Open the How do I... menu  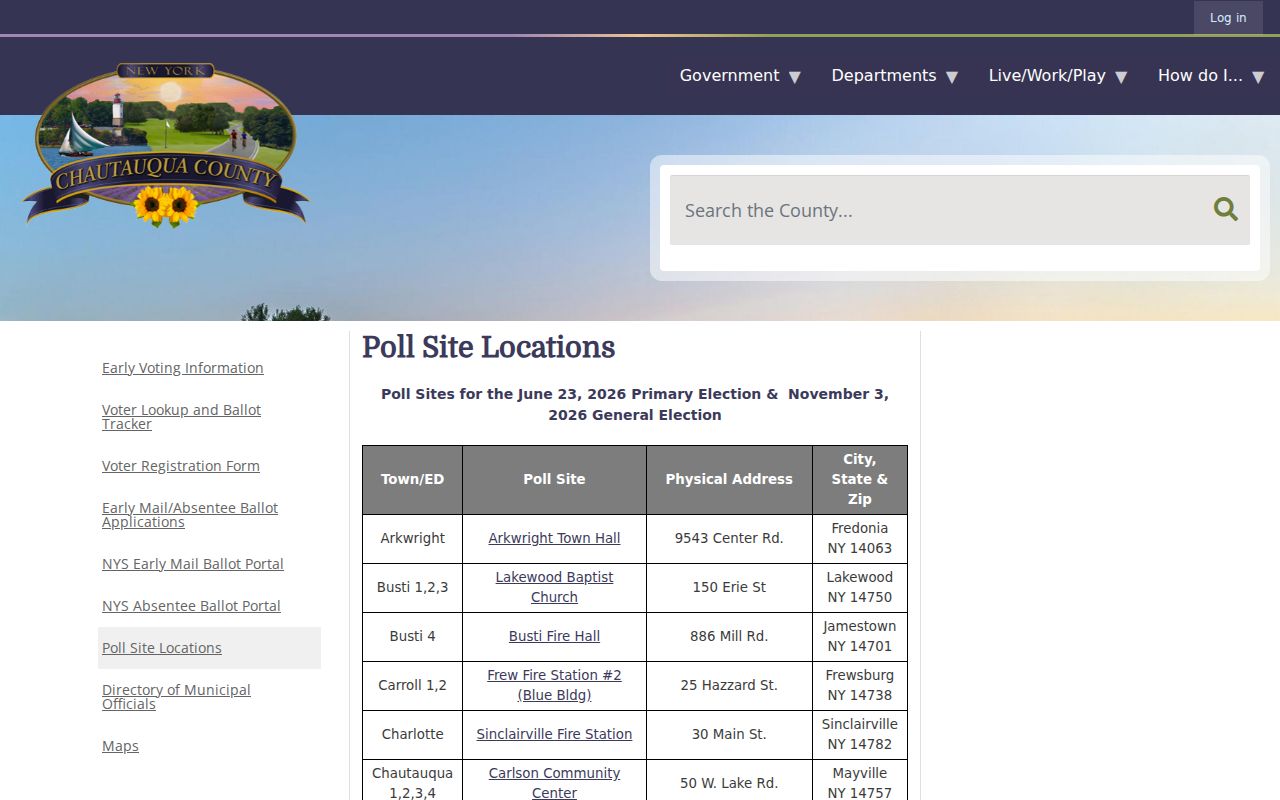tap(1200, 75)
